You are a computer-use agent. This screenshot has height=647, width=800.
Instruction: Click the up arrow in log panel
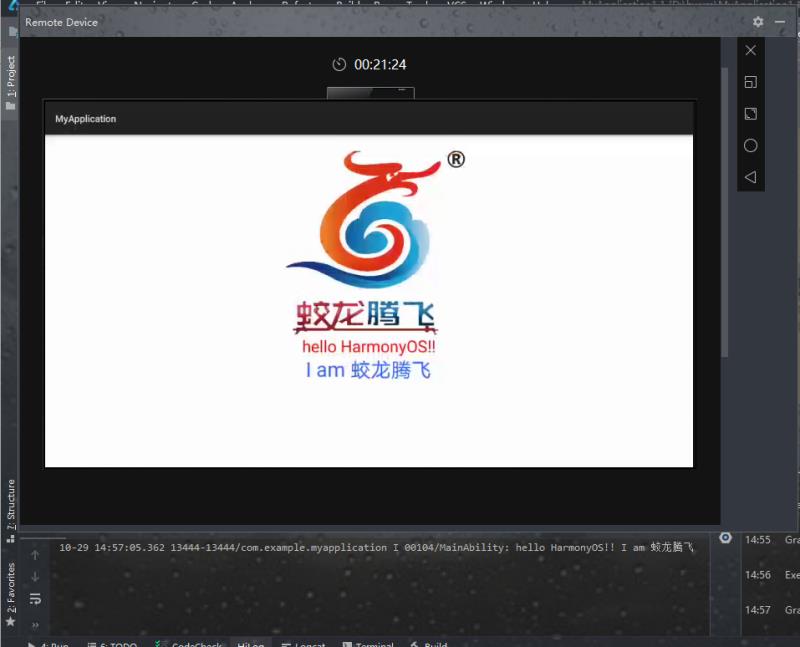pyautogui.click(x=35, y=555)
